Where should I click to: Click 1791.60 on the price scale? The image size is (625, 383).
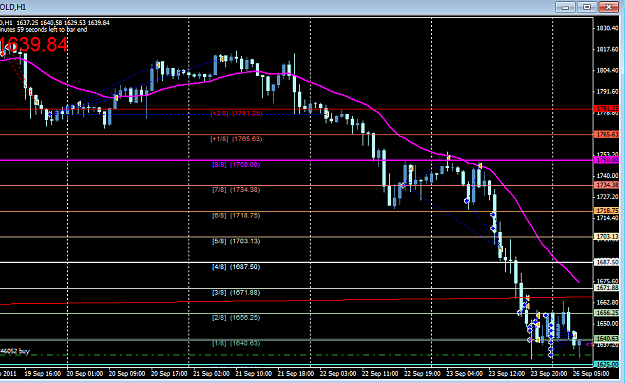(607, 91)
